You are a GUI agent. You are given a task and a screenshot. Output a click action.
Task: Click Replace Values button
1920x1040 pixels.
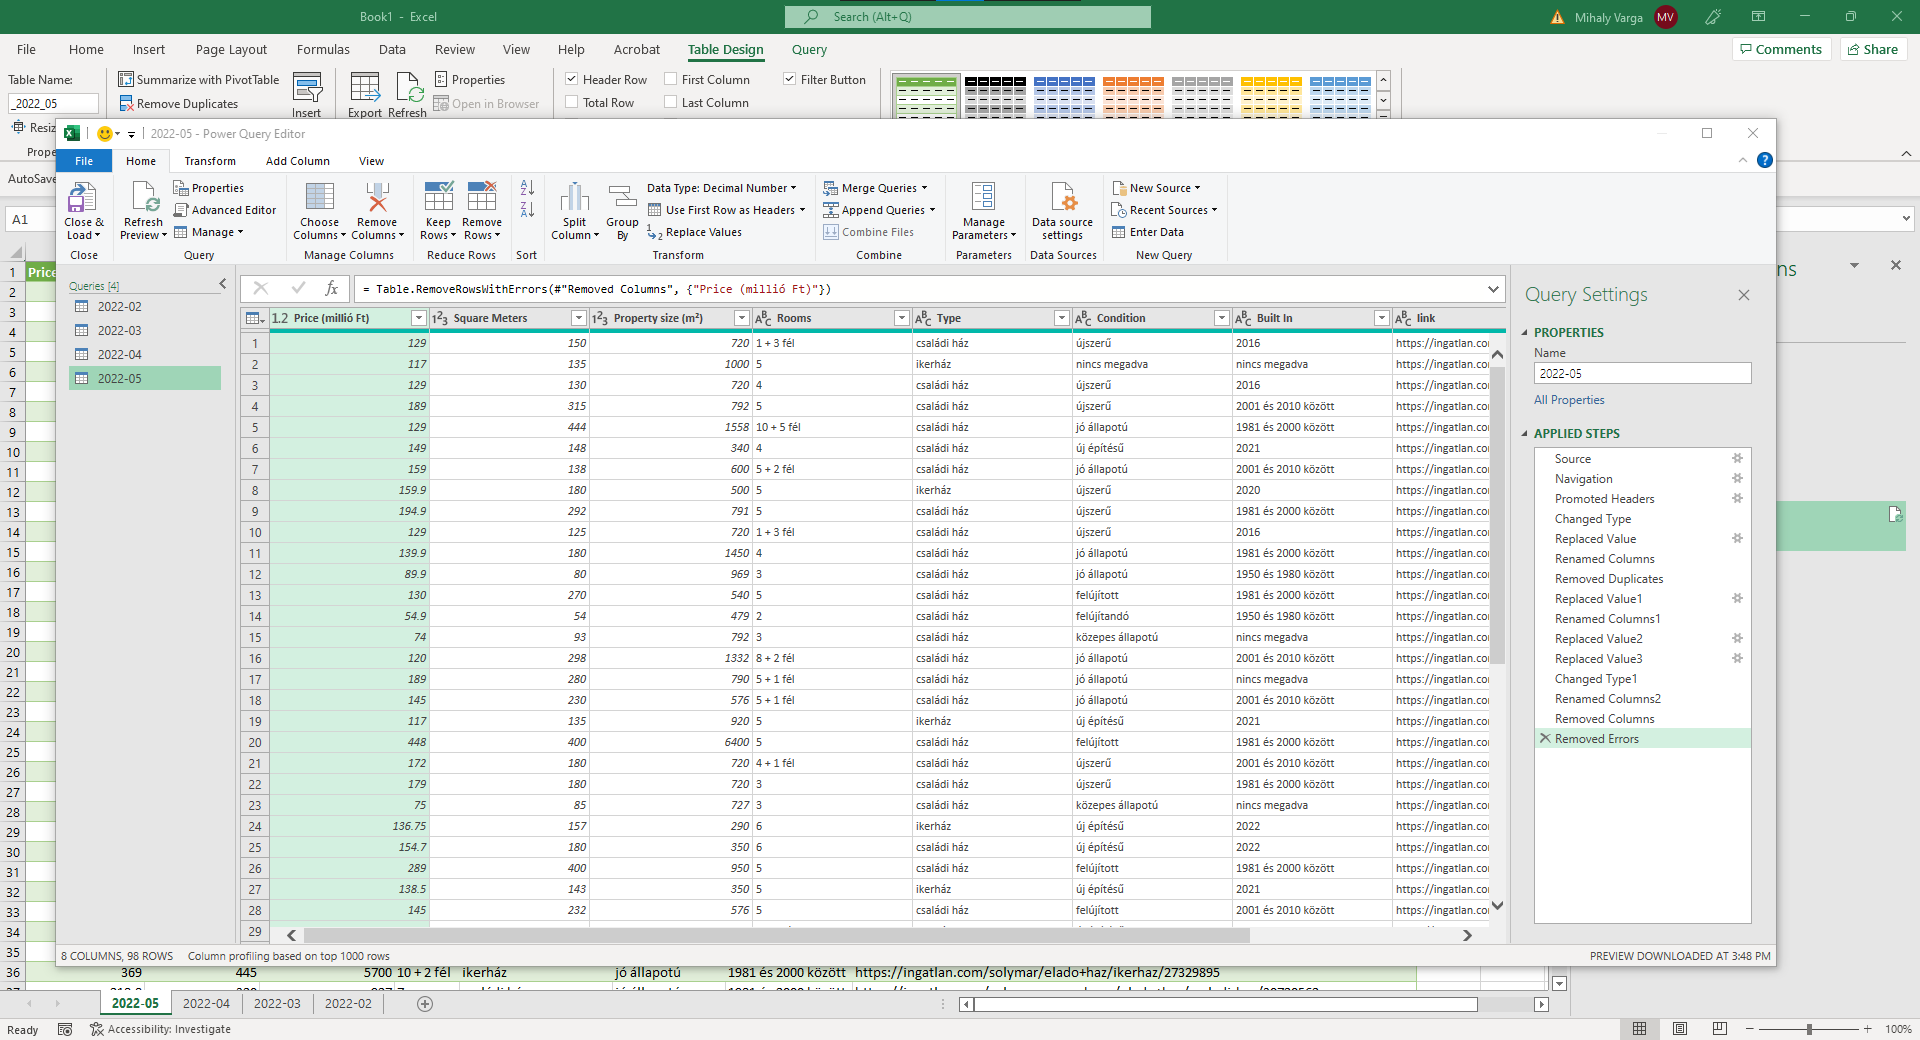[695, 232]
